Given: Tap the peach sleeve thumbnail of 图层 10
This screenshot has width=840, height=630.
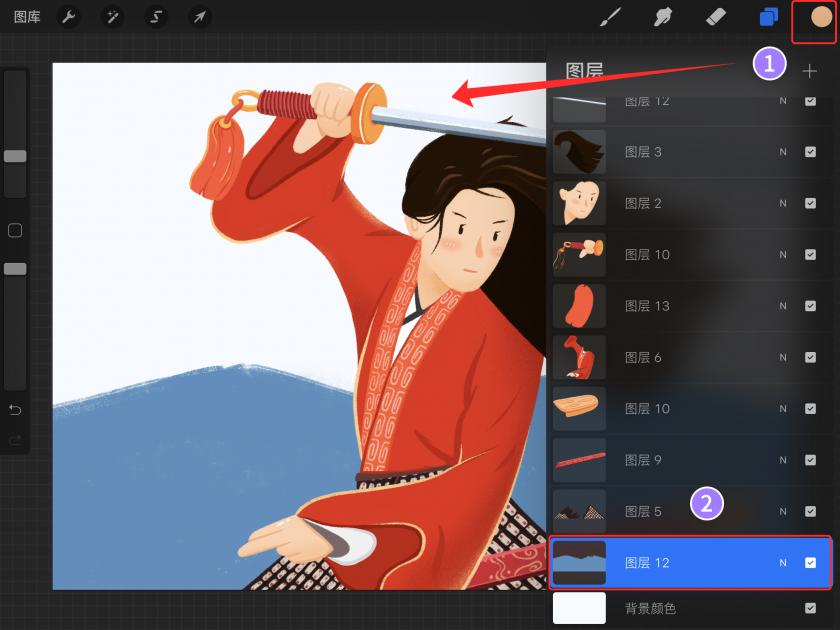Looking at the screenshot, I should click(x=579, y=409).
